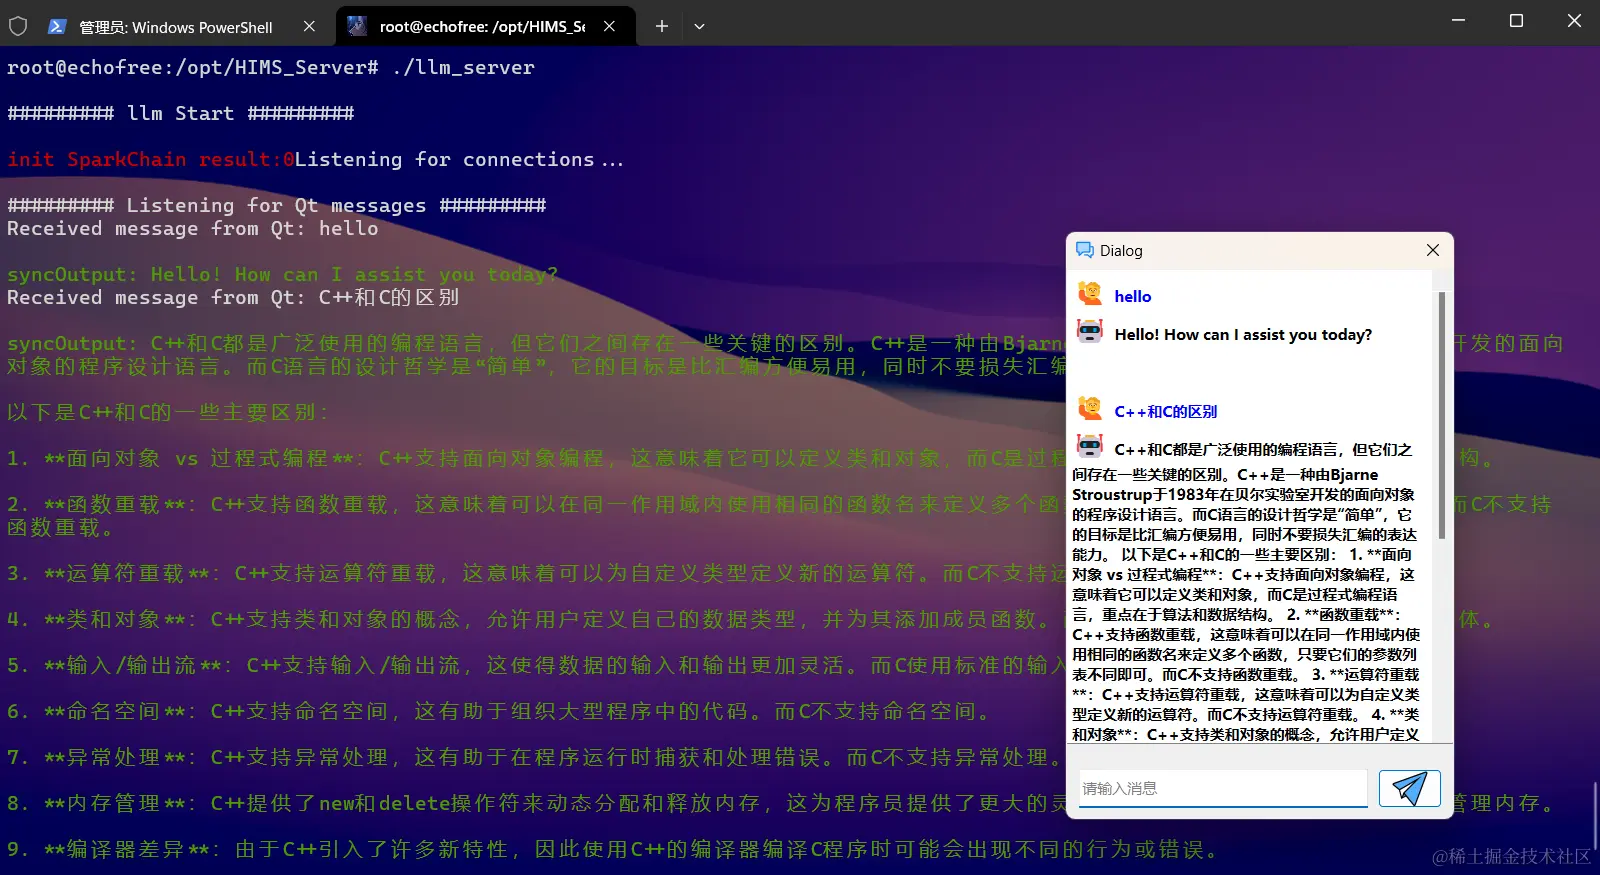Click the user avatar beside "hello"
This screenshot has height=875, width=1600.
tap(1090, 294)
